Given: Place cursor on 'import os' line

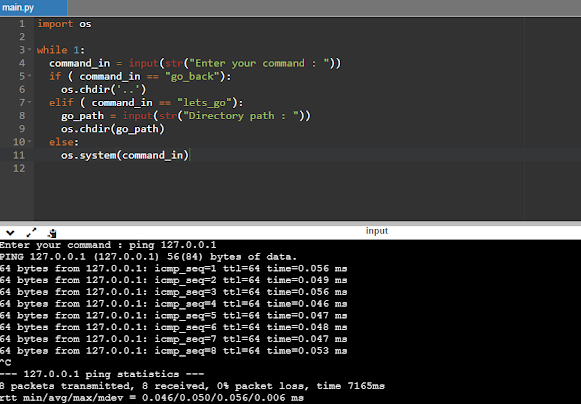Looking at the screenshot, I should pos(64,24).
